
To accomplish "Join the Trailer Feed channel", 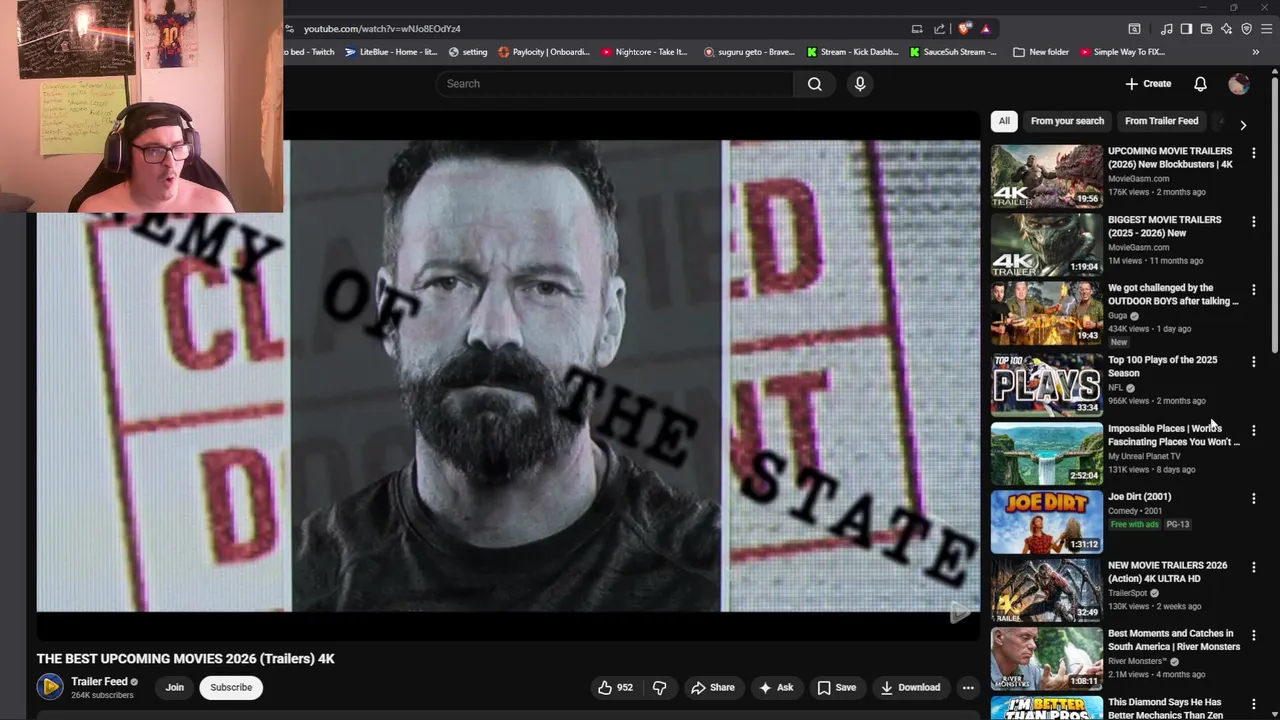I will tap(175, 688).
